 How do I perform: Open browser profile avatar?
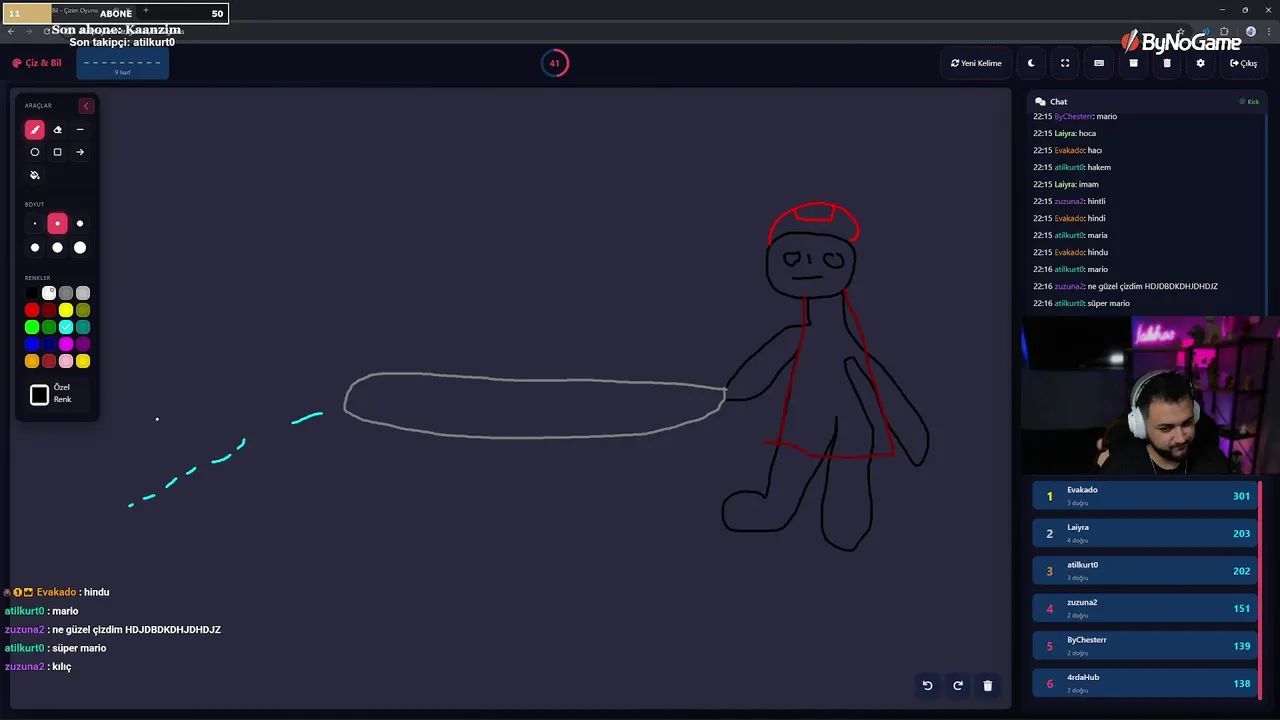pyautogui.click(x=1250, y=31)
